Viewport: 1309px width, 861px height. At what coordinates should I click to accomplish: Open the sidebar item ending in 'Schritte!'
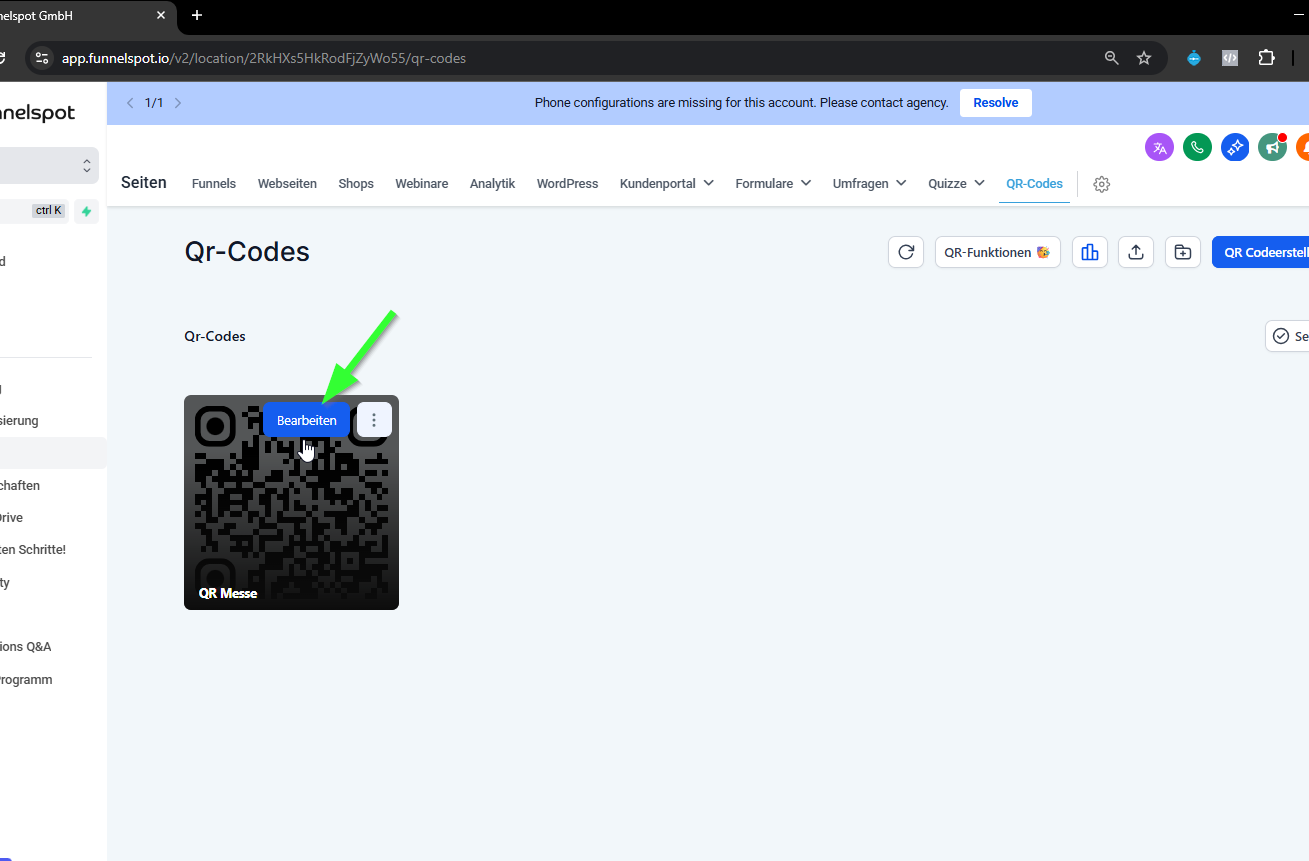click(x=33, y=550)
